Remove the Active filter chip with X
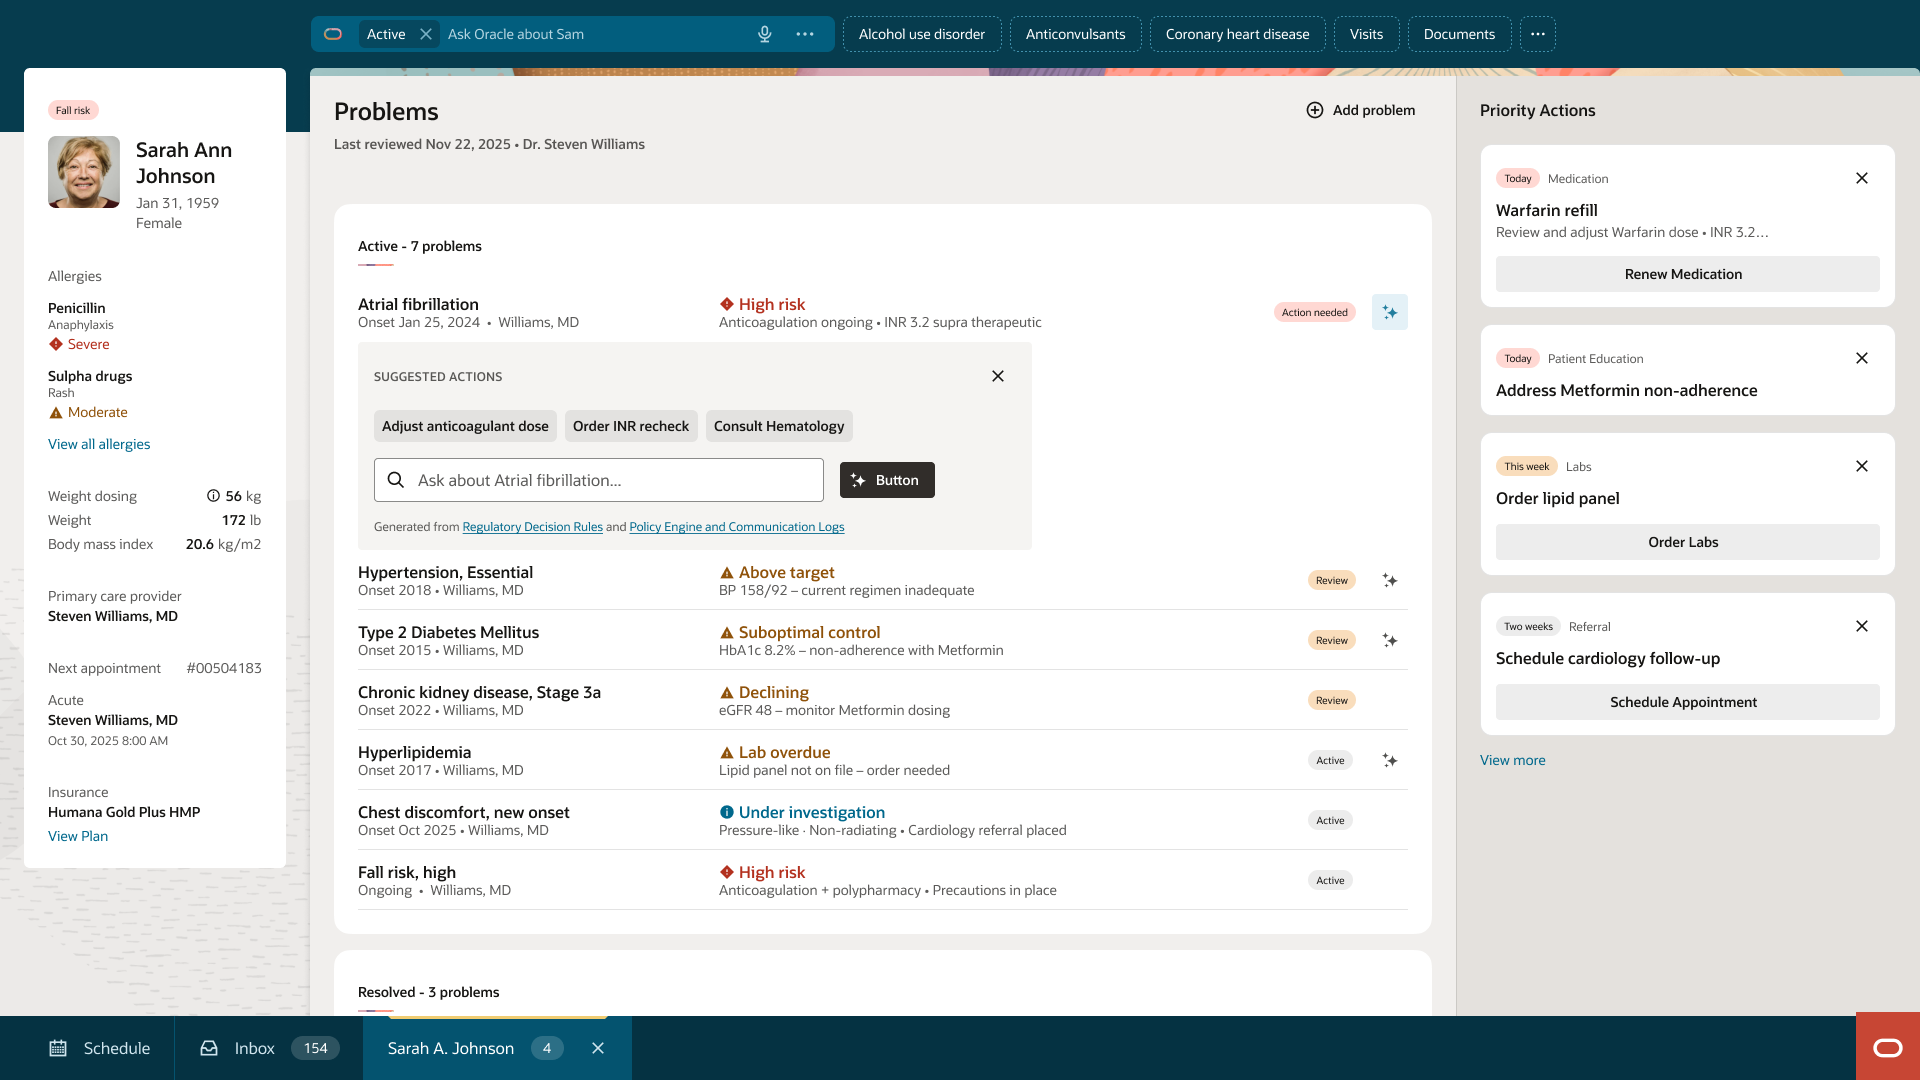The height and width of the screenshot is (1080, 1920). tap(426, 34)
